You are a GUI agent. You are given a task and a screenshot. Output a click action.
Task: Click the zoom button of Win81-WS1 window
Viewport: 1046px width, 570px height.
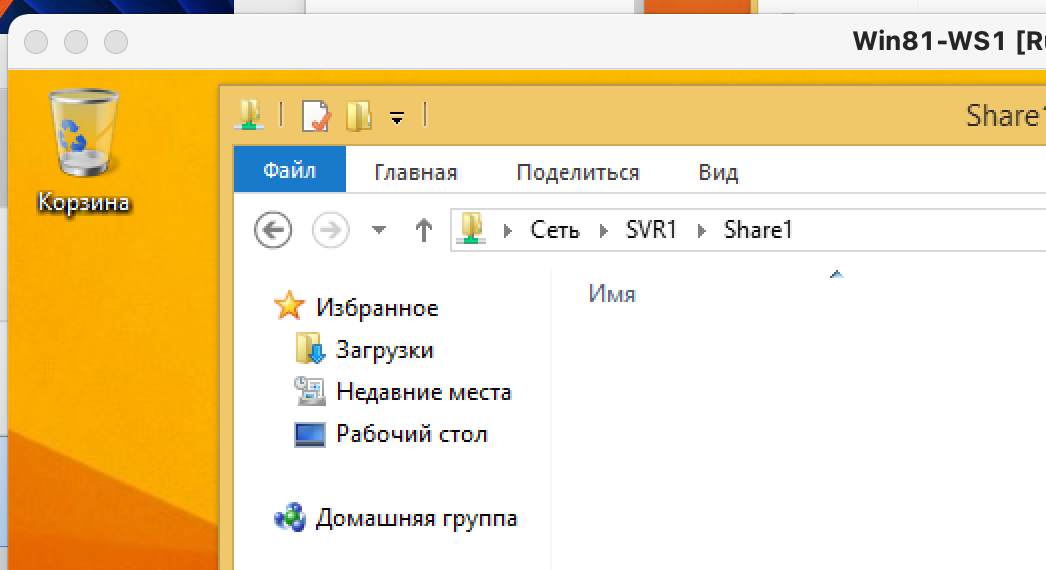point(116,42)
